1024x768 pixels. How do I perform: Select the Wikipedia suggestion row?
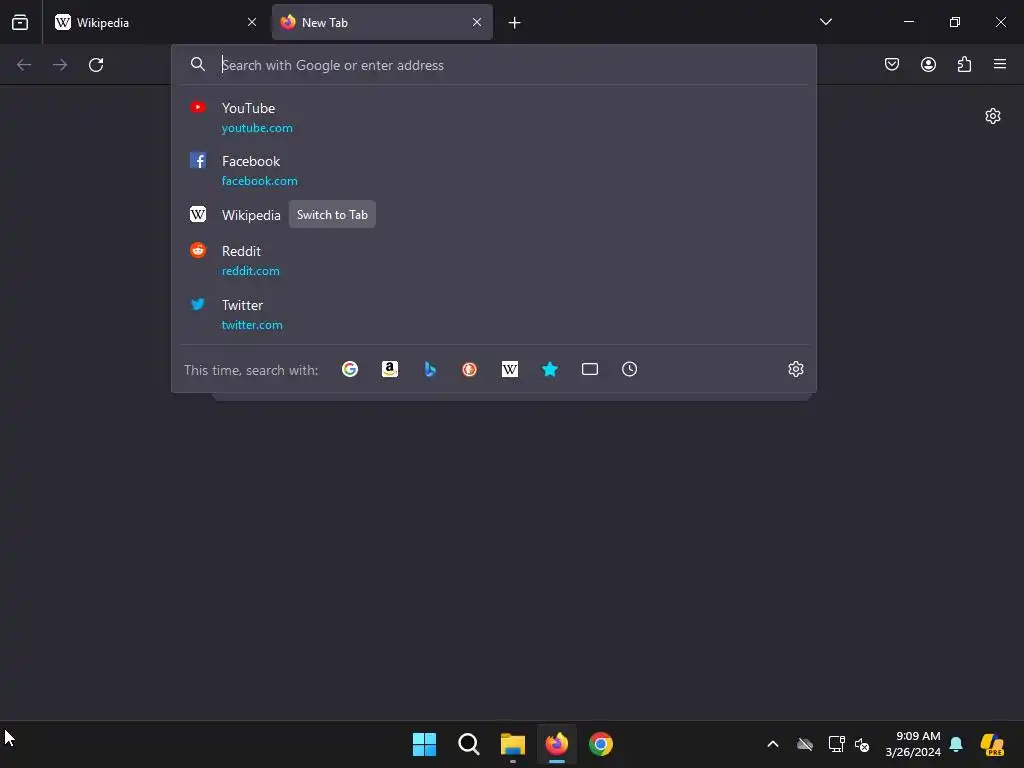point(494,215)
